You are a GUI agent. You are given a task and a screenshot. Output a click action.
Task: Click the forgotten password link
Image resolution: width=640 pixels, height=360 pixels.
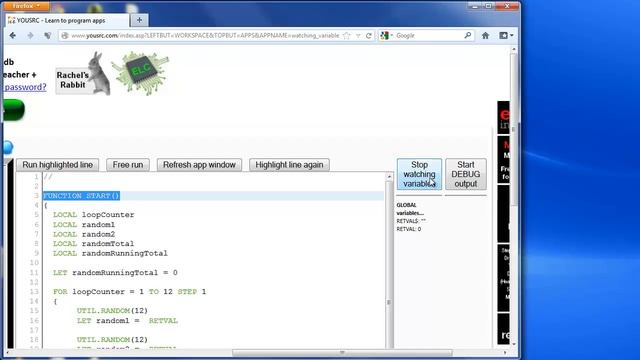(25, 87)
